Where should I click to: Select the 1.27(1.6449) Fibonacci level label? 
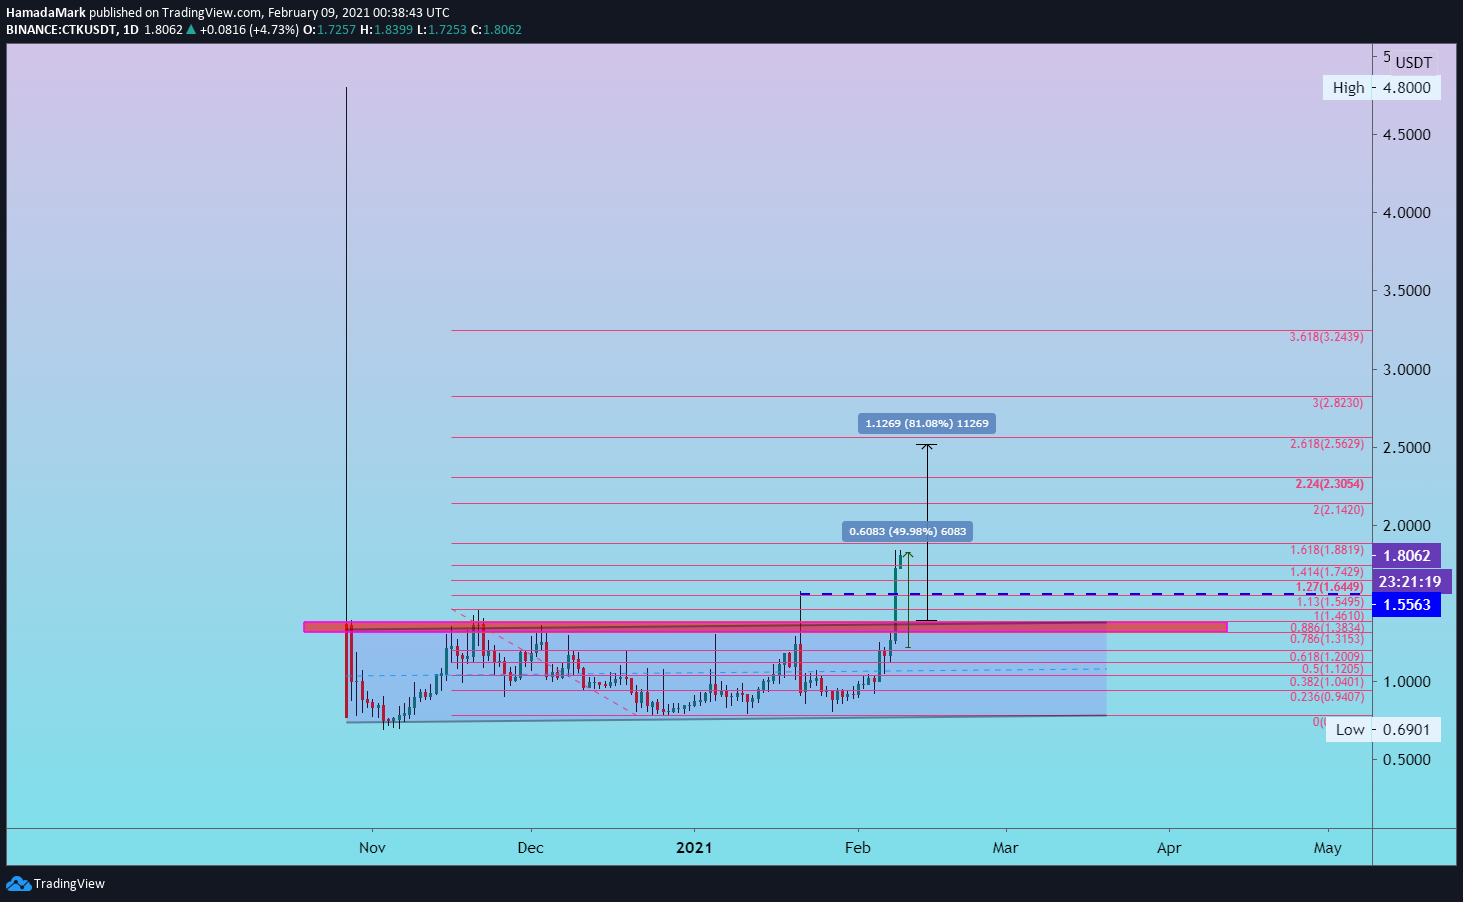click(x=1329, y=587)
